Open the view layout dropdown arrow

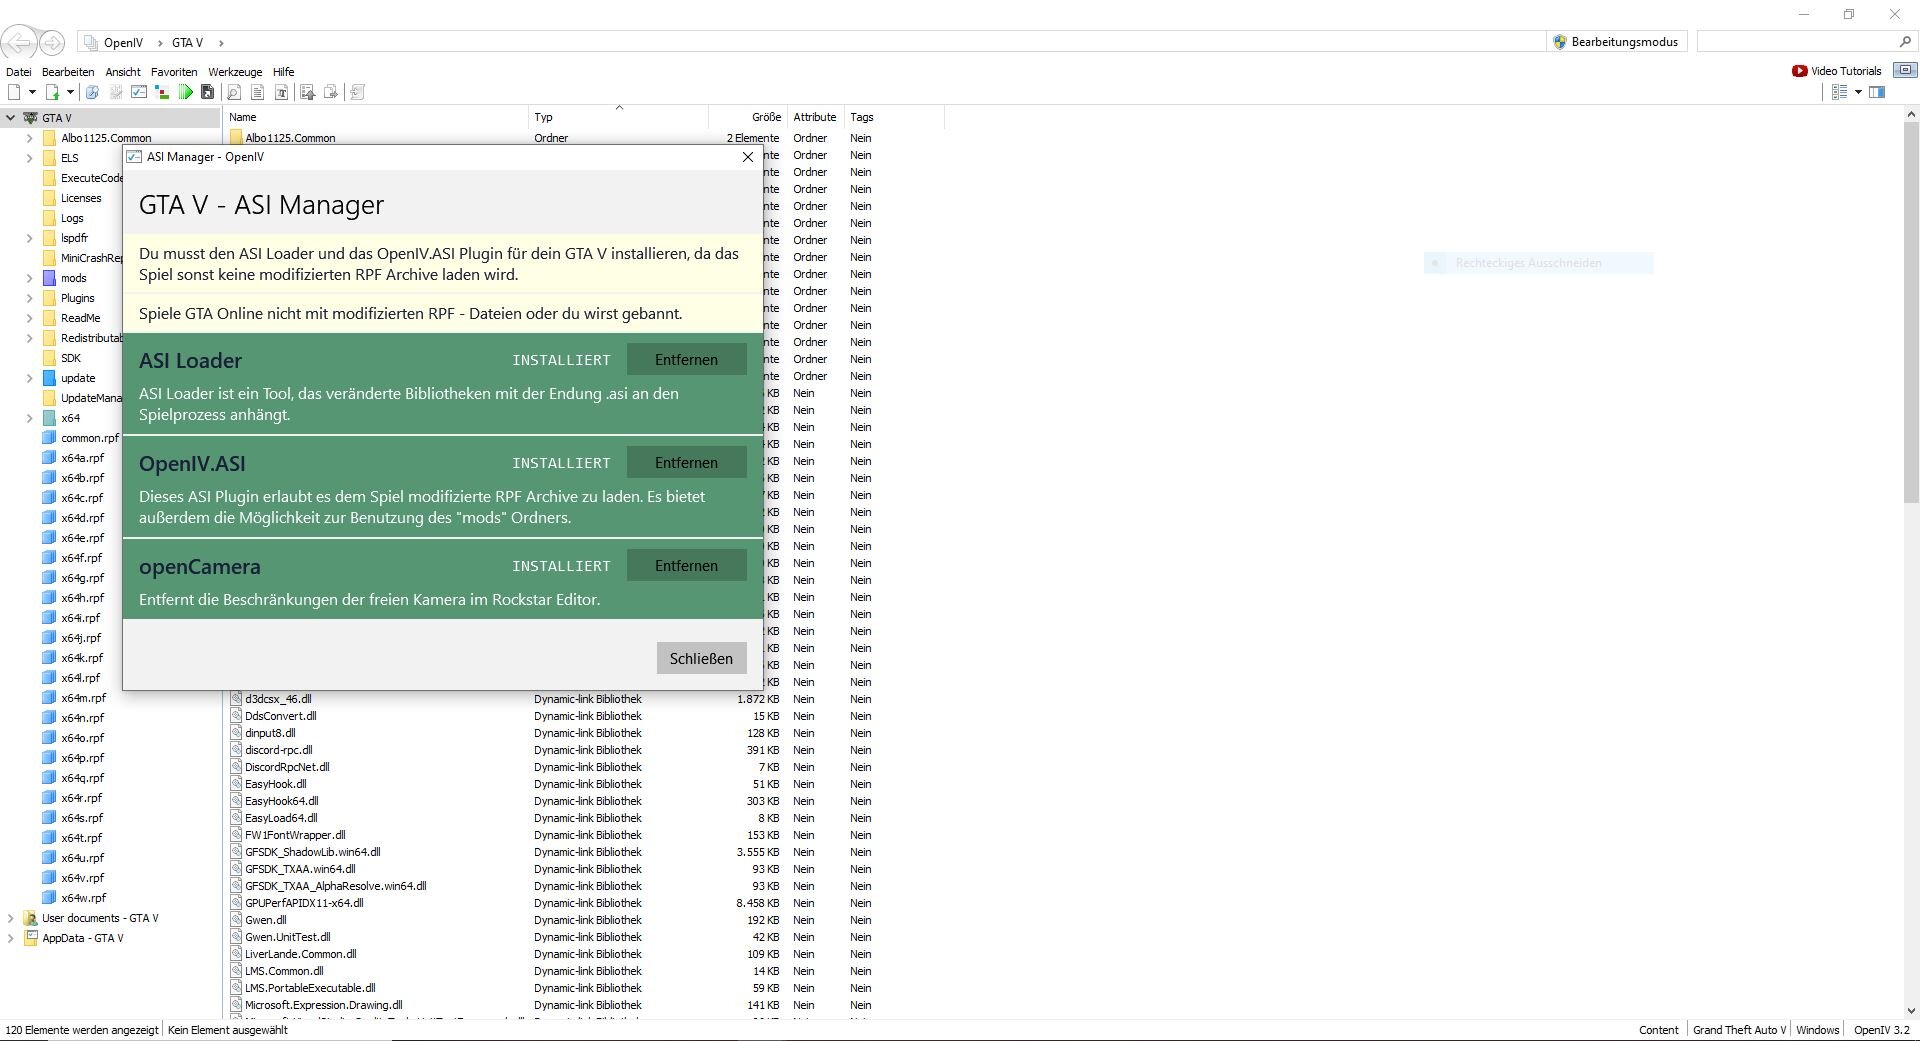(x=1858, y=92)
